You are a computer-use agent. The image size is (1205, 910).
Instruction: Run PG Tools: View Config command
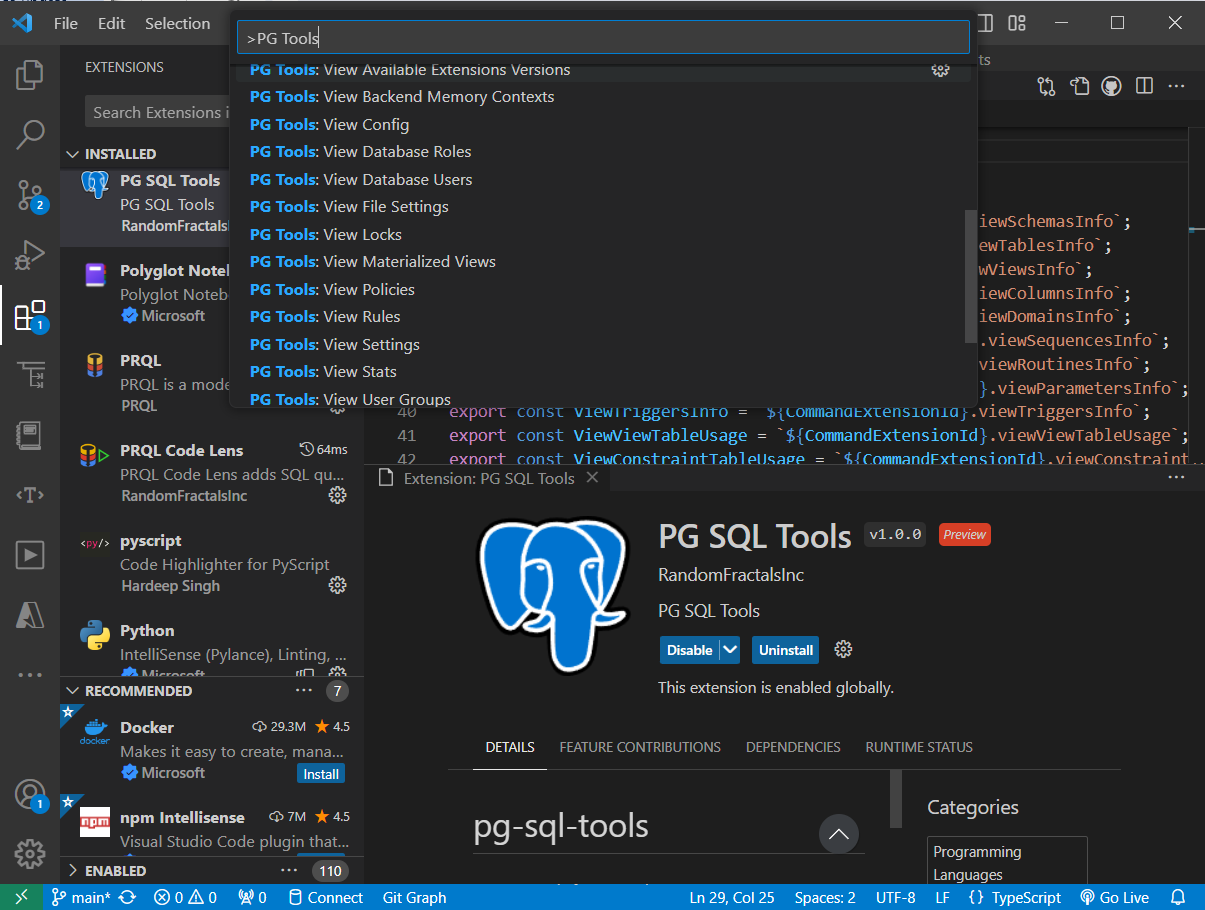click(x=603, y=124)
